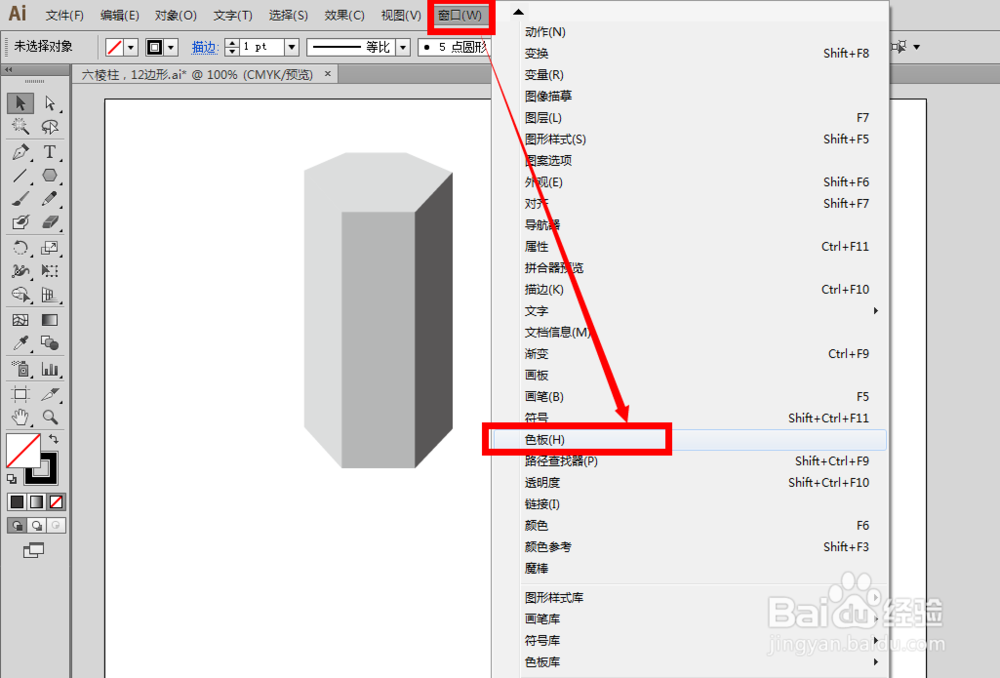Collapse the toolbox double-arrow
Image resolution: width=1000 pixels, height=678 pixels.
pyautogui.click(x=8, y=70)
